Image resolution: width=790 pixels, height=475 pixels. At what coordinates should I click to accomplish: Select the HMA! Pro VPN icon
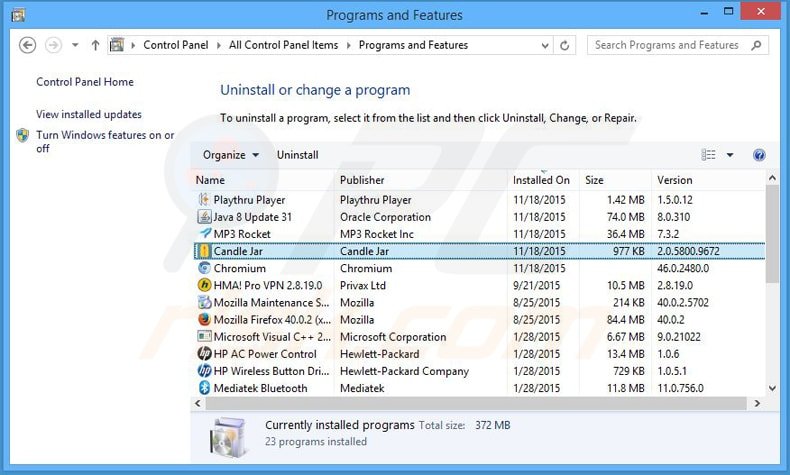pyautogui.click(x=204, y=285)
